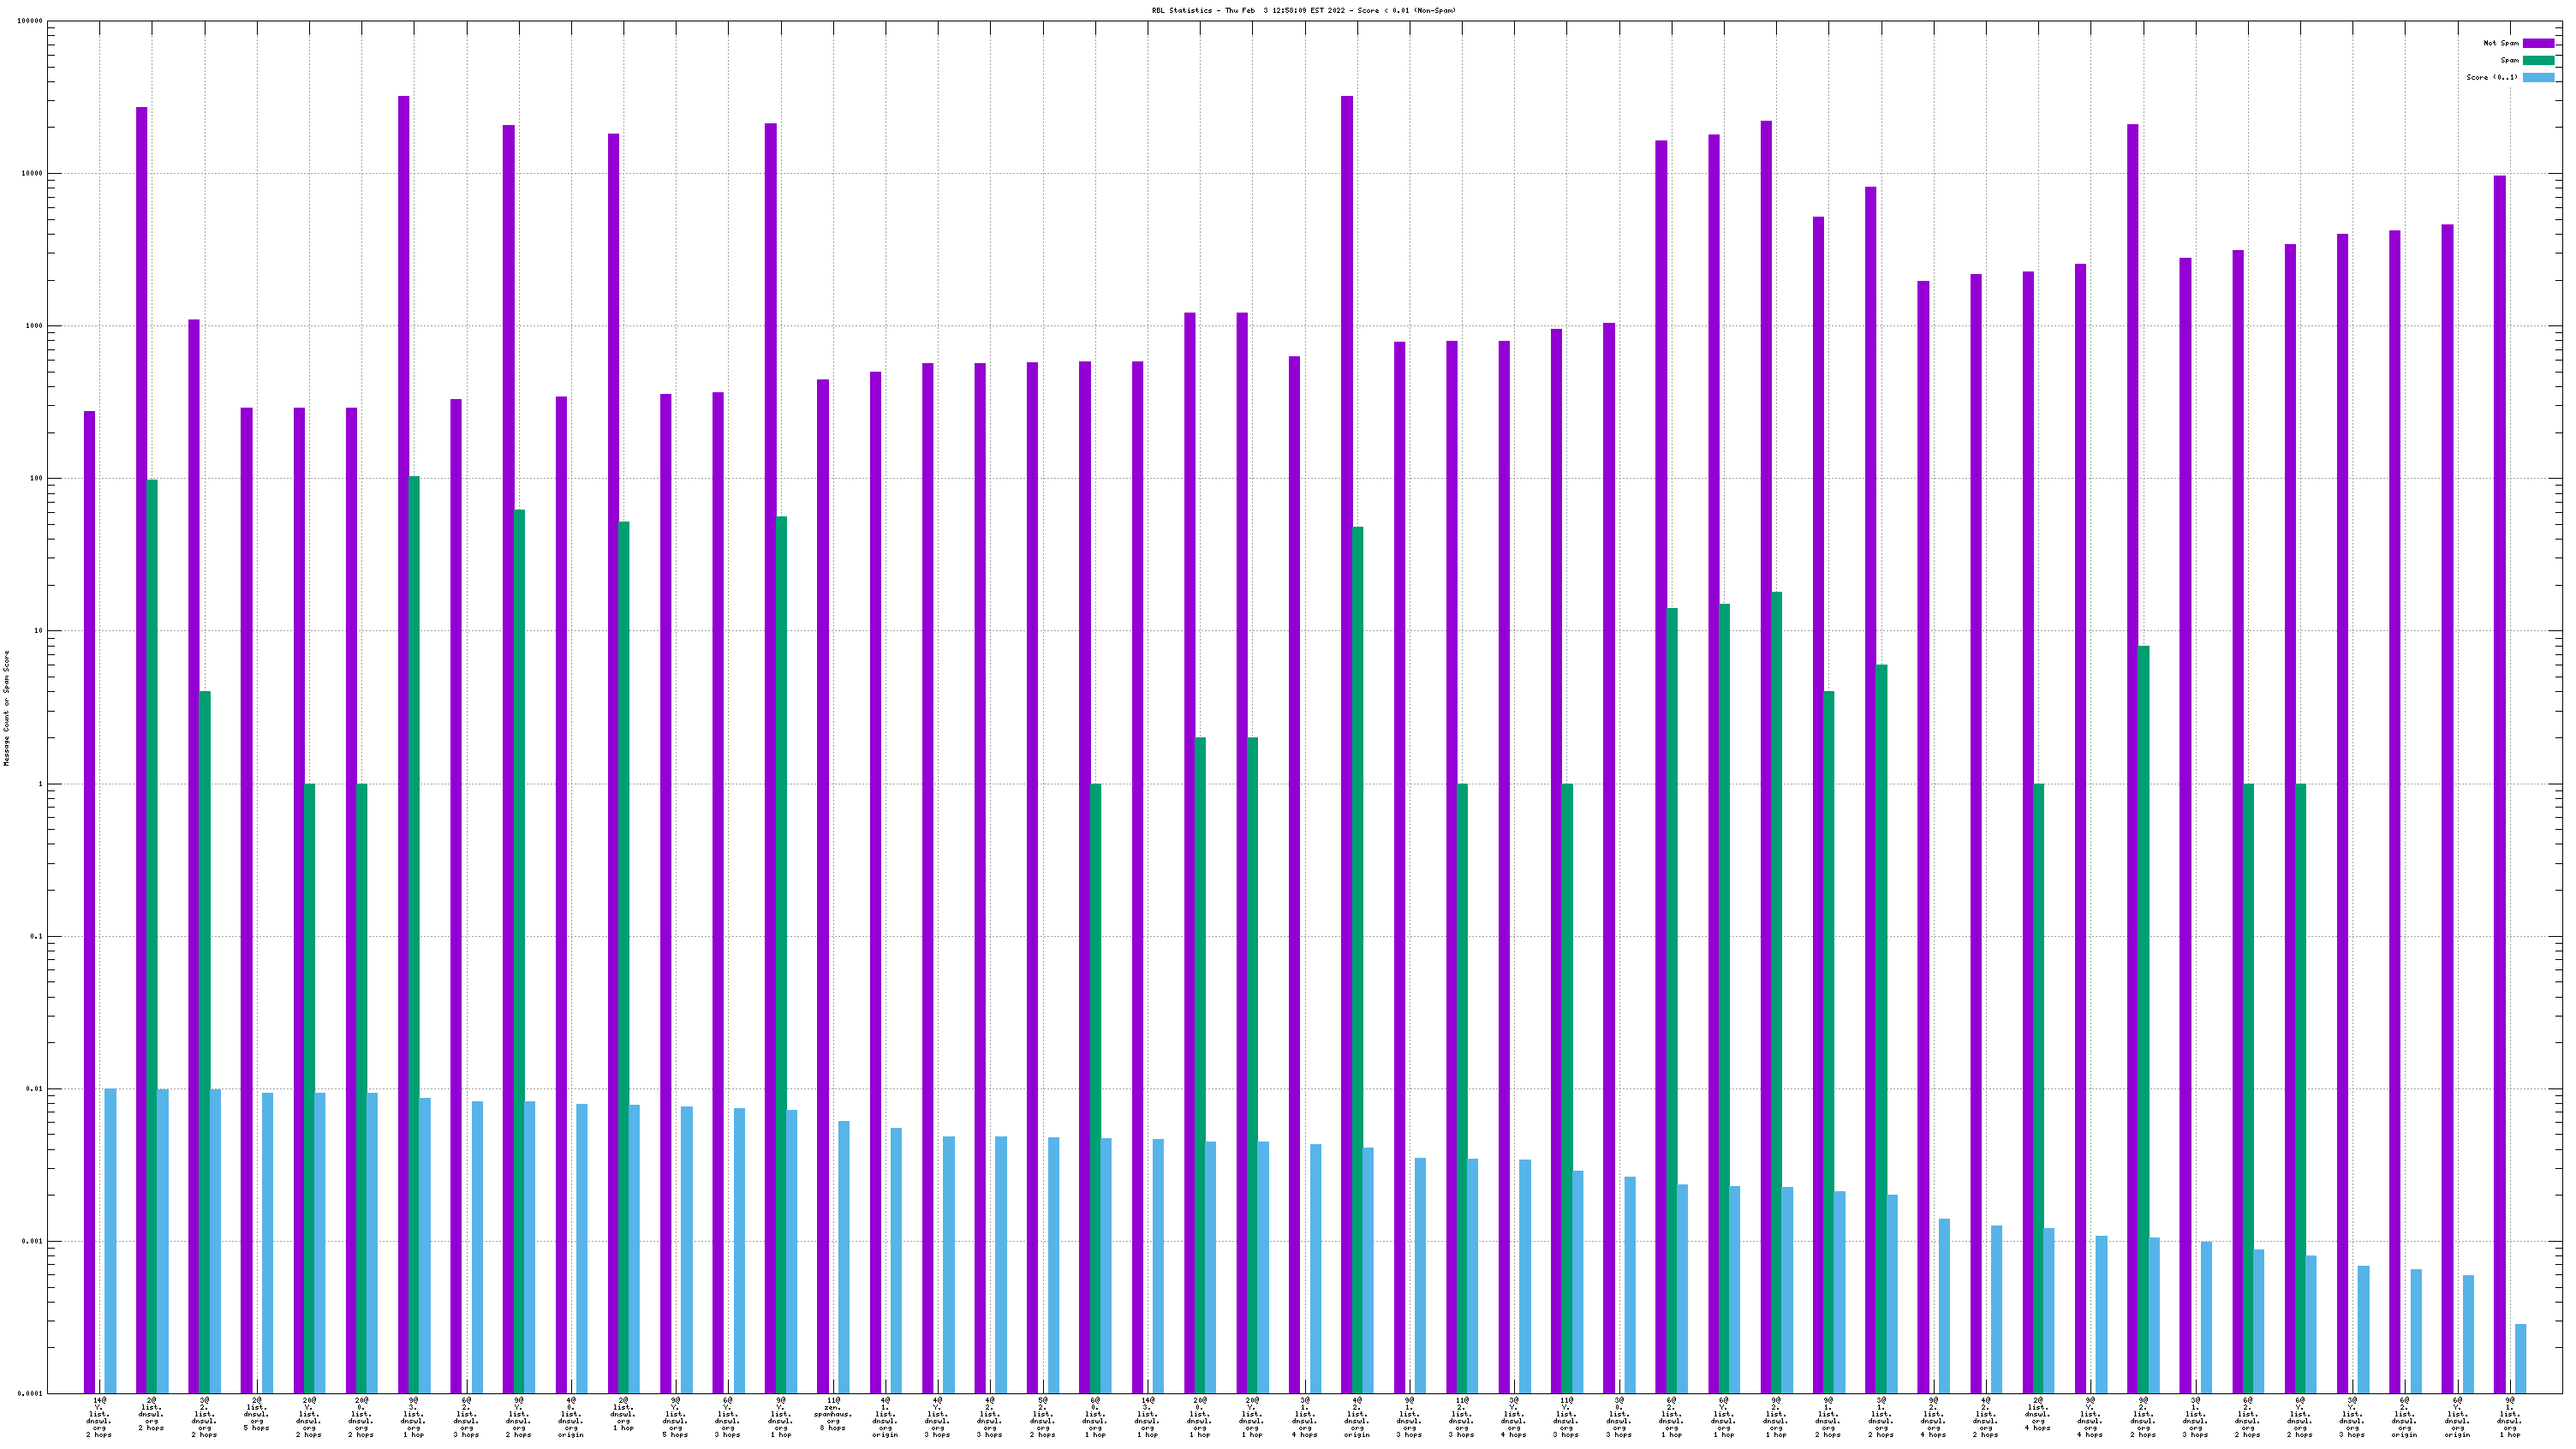Viewport: 2576px width, 1449px height.
Task: Click the 1000 y-axis tick label
Action: tap(35, 326)
